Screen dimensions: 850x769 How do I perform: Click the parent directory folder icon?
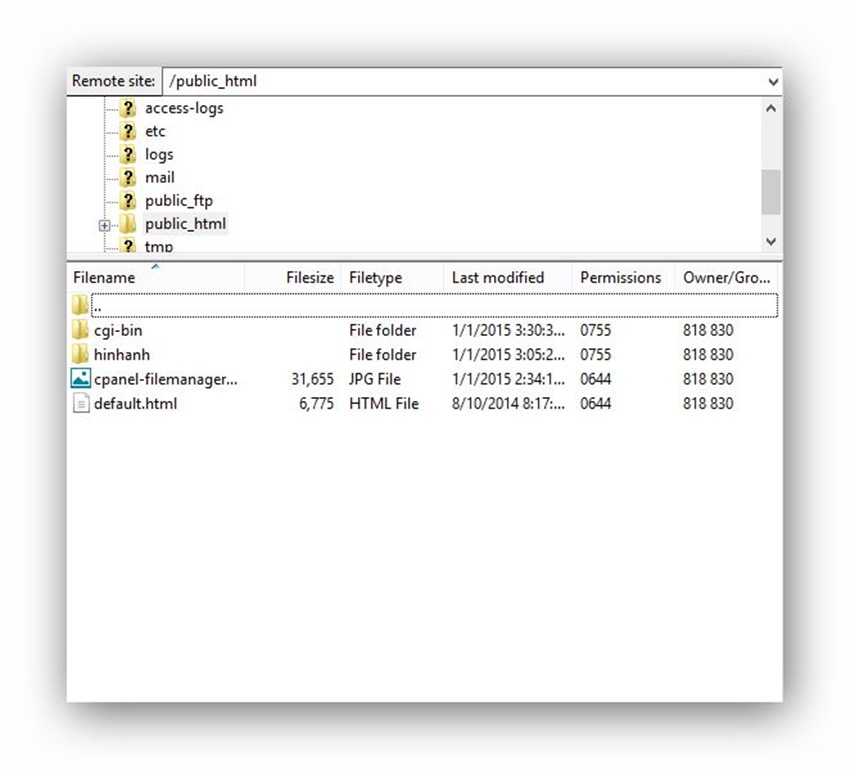point(80,305)
